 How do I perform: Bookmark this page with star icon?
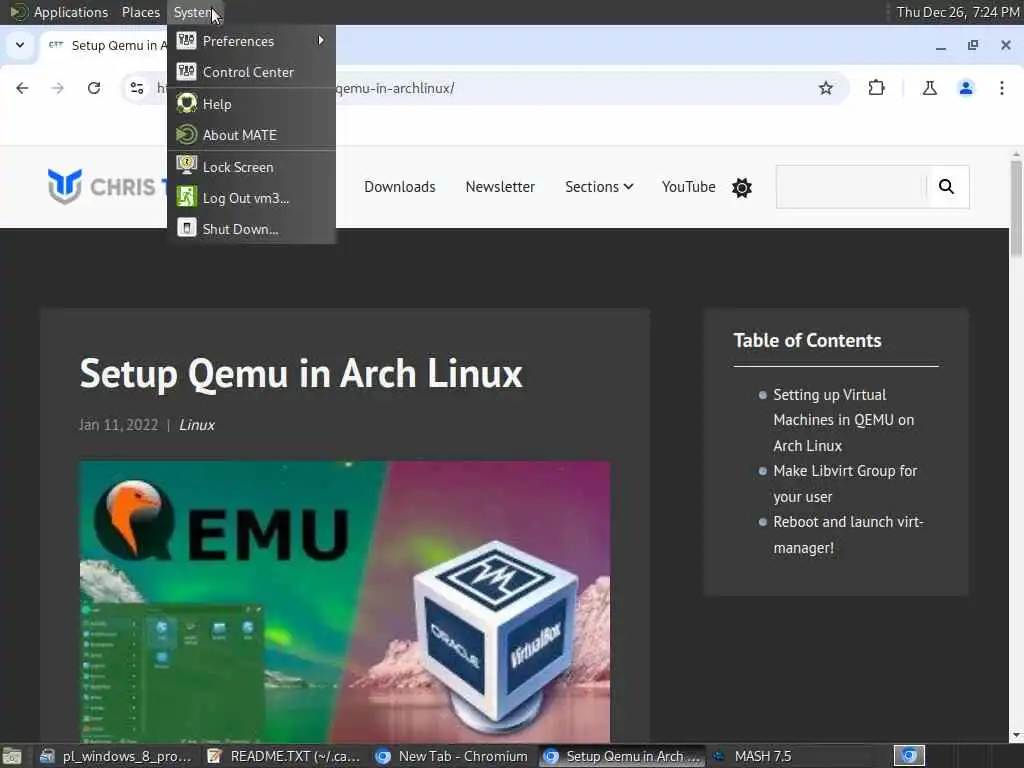[x=825, y=88]
